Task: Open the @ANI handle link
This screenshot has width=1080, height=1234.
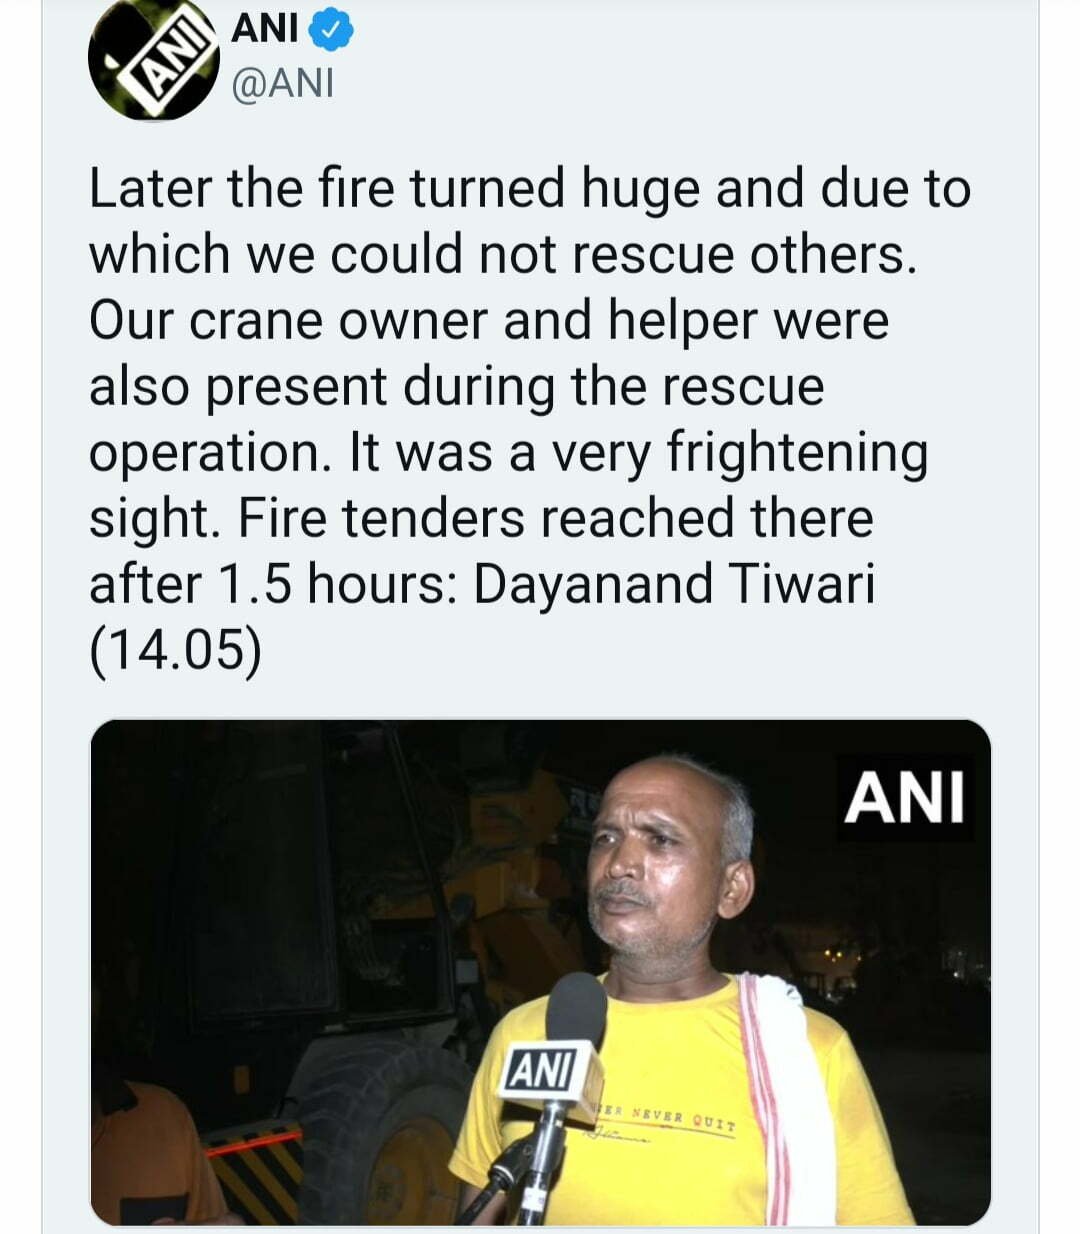Action: (282, 85)
